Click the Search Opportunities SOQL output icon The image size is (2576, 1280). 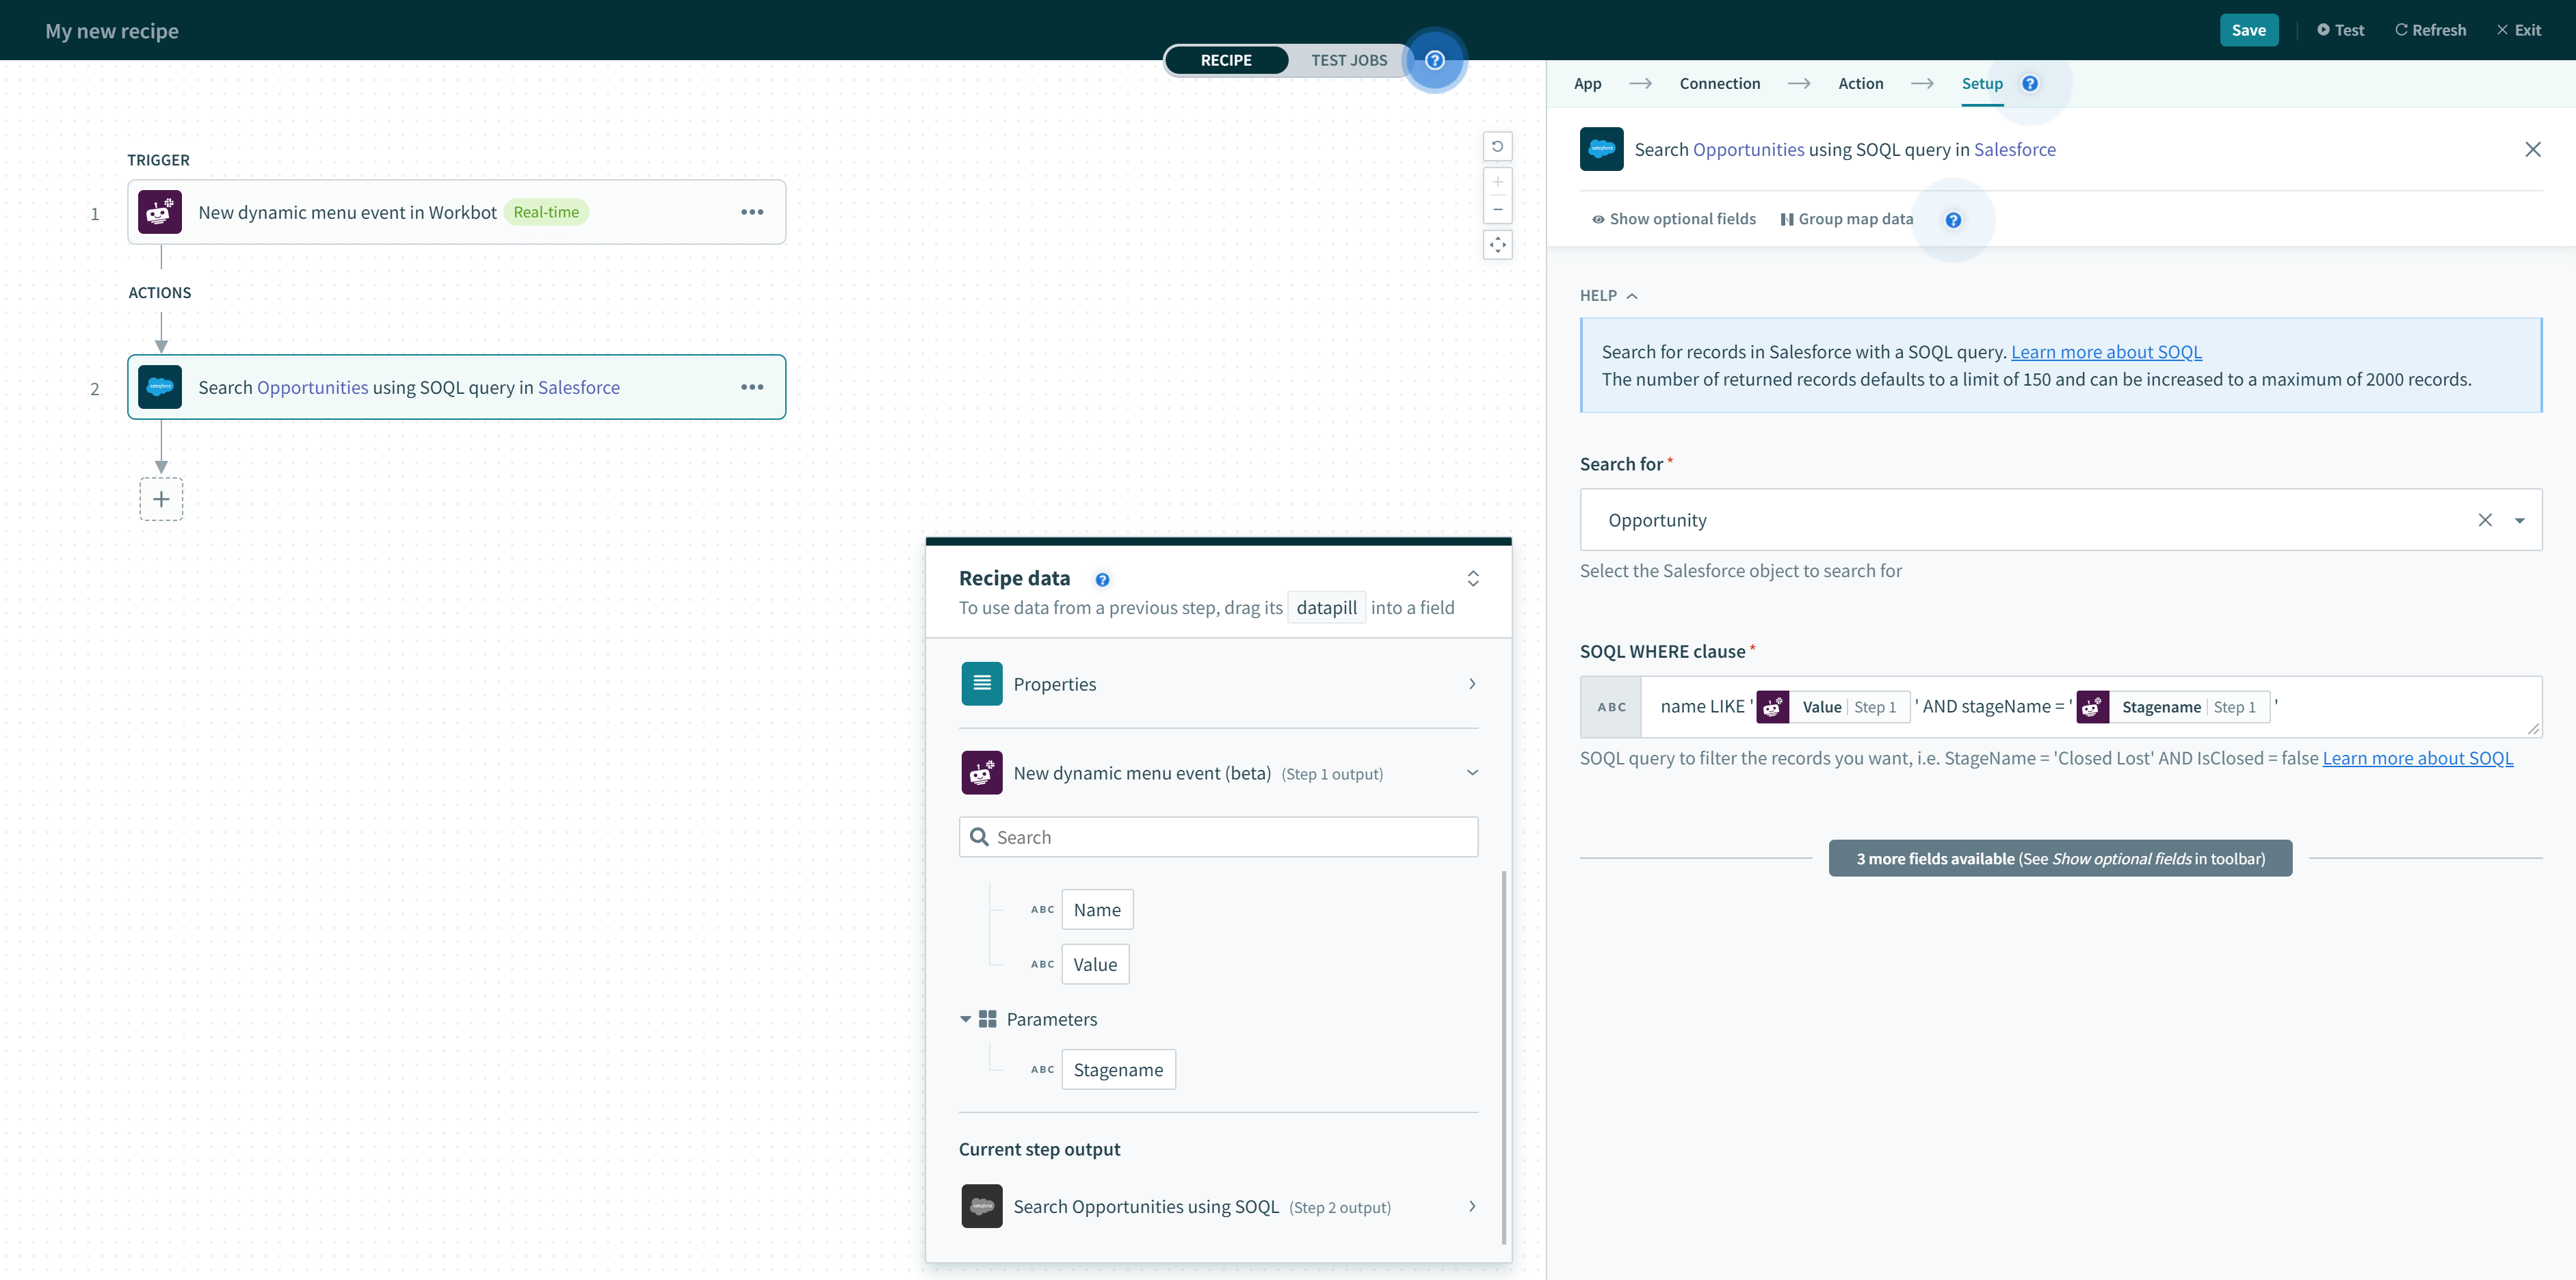click(x=981, y=1206)
